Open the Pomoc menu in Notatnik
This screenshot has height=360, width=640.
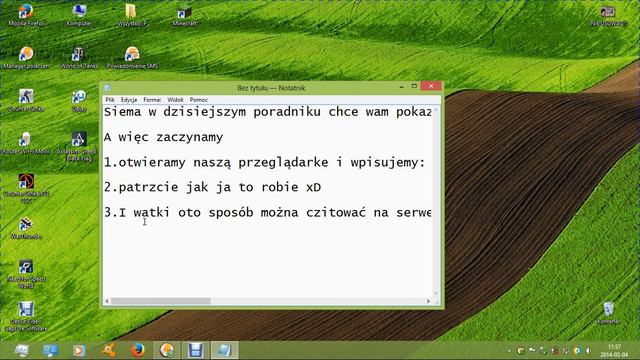click(199, 100)
